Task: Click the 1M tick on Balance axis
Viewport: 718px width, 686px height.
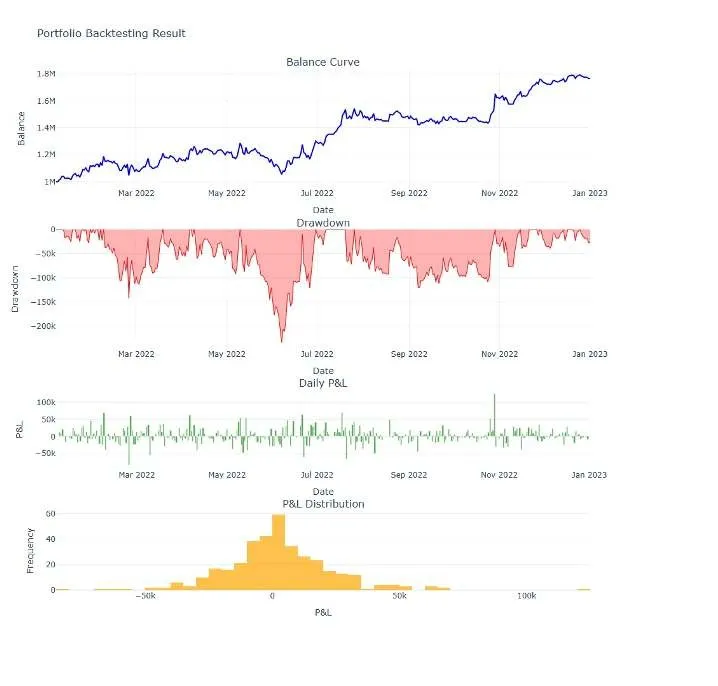Action: pos(49,182)
